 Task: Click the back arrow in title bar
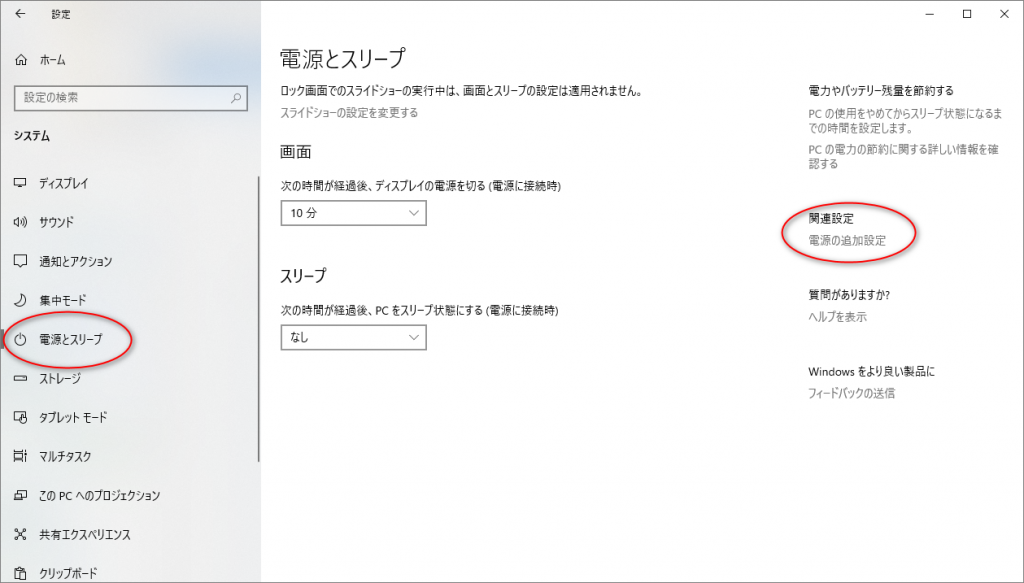pyautogui.click(x=20, y=14)
